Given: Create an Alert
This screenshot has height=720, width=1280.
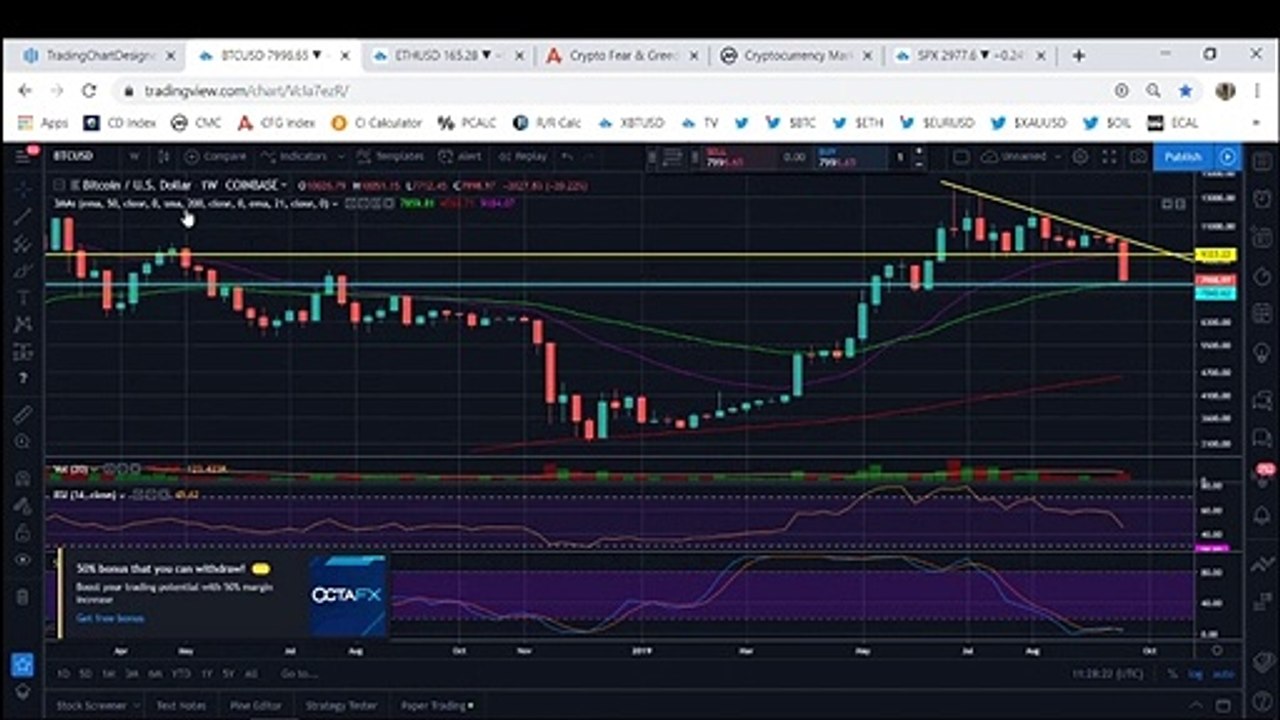Looking at the screenshot, I should tap(462, 157).
